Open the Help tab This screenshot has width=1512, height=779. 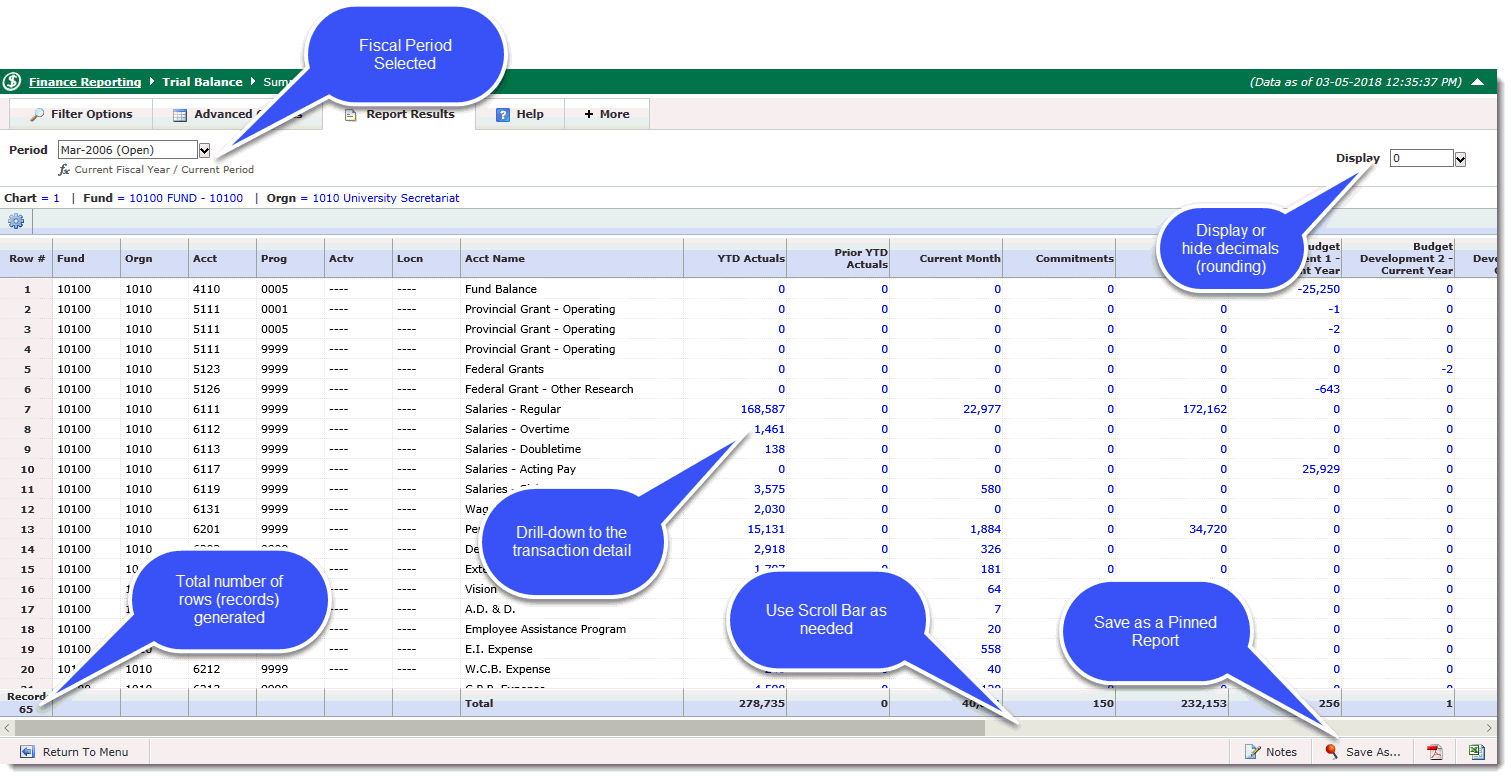coord(520,114)
